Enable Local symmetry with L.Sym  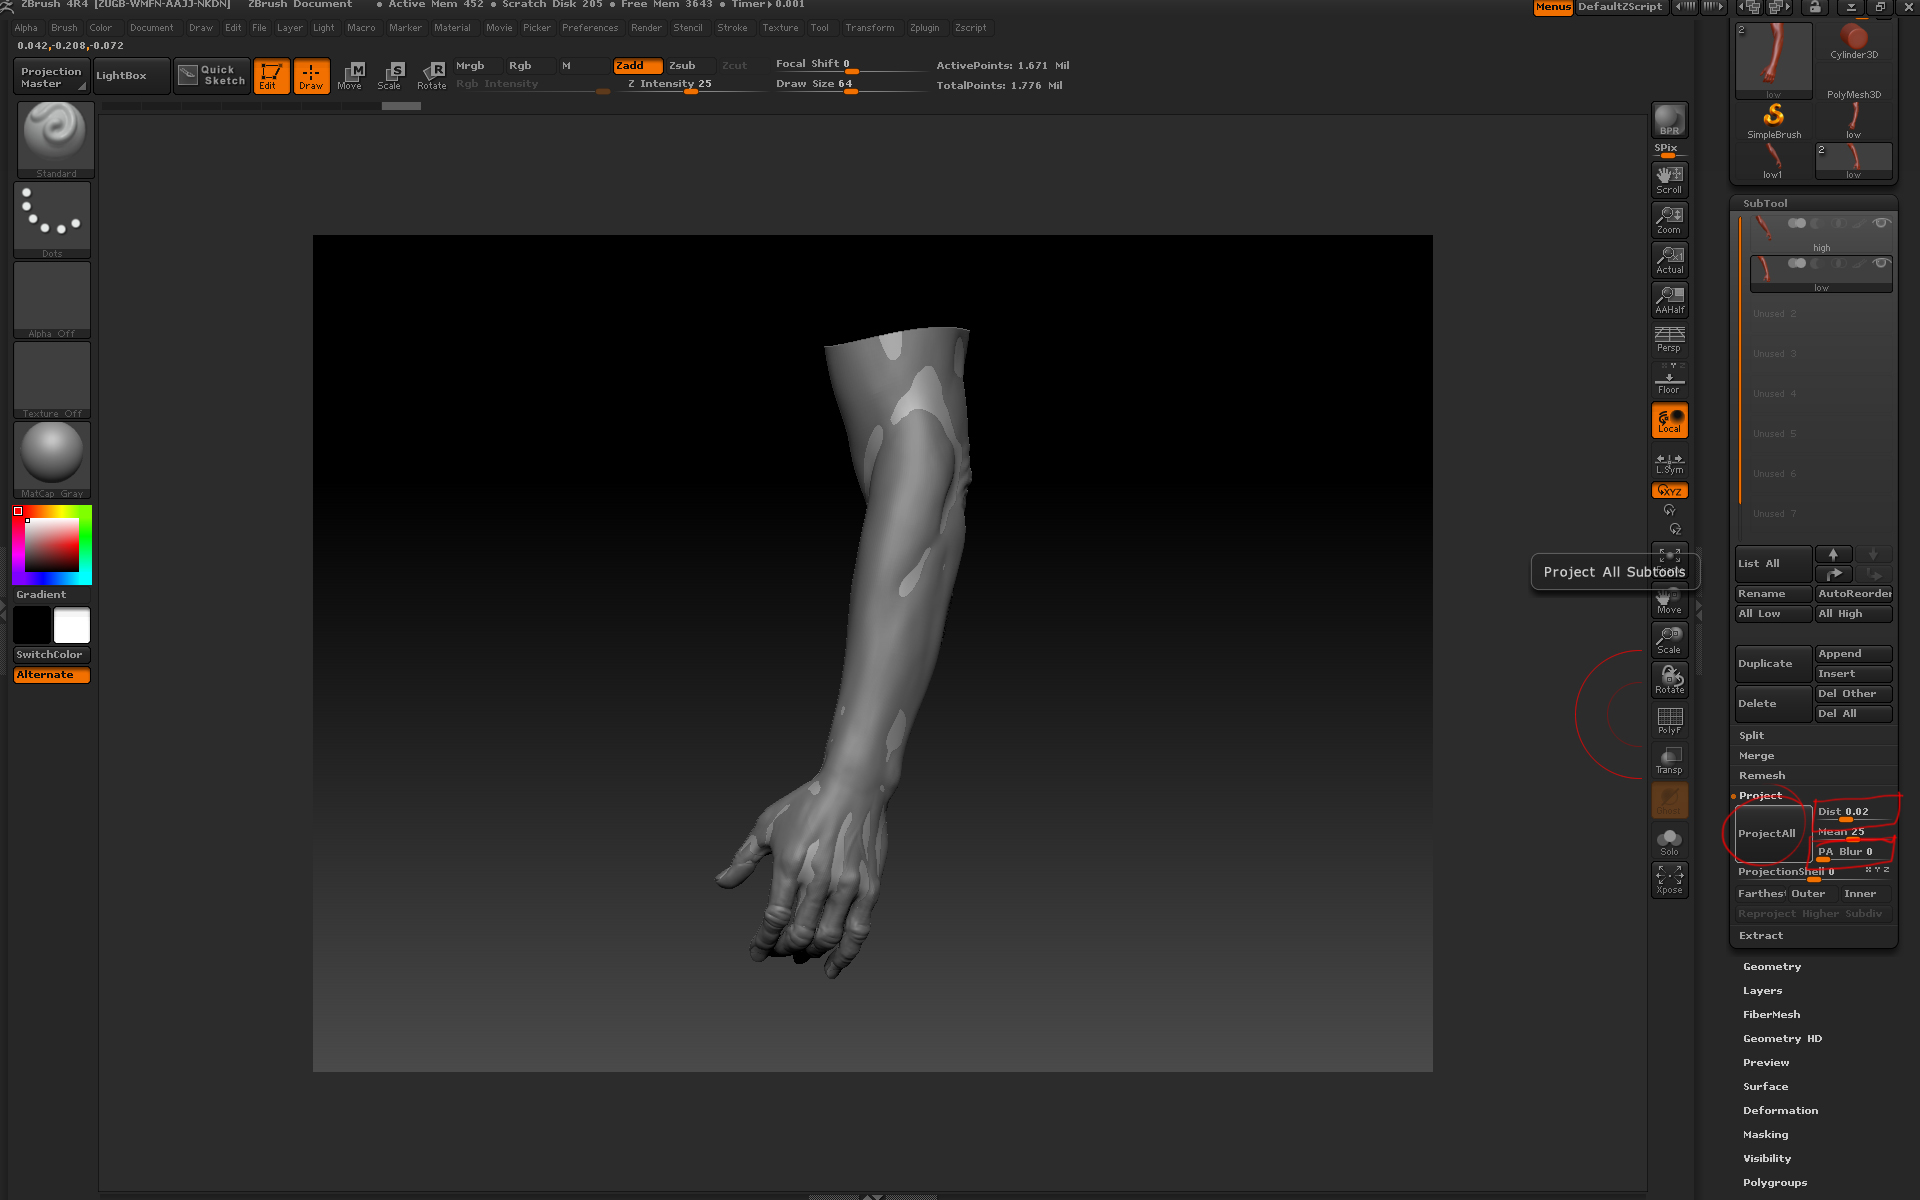pyautogui.click(x=1669, y=462)
